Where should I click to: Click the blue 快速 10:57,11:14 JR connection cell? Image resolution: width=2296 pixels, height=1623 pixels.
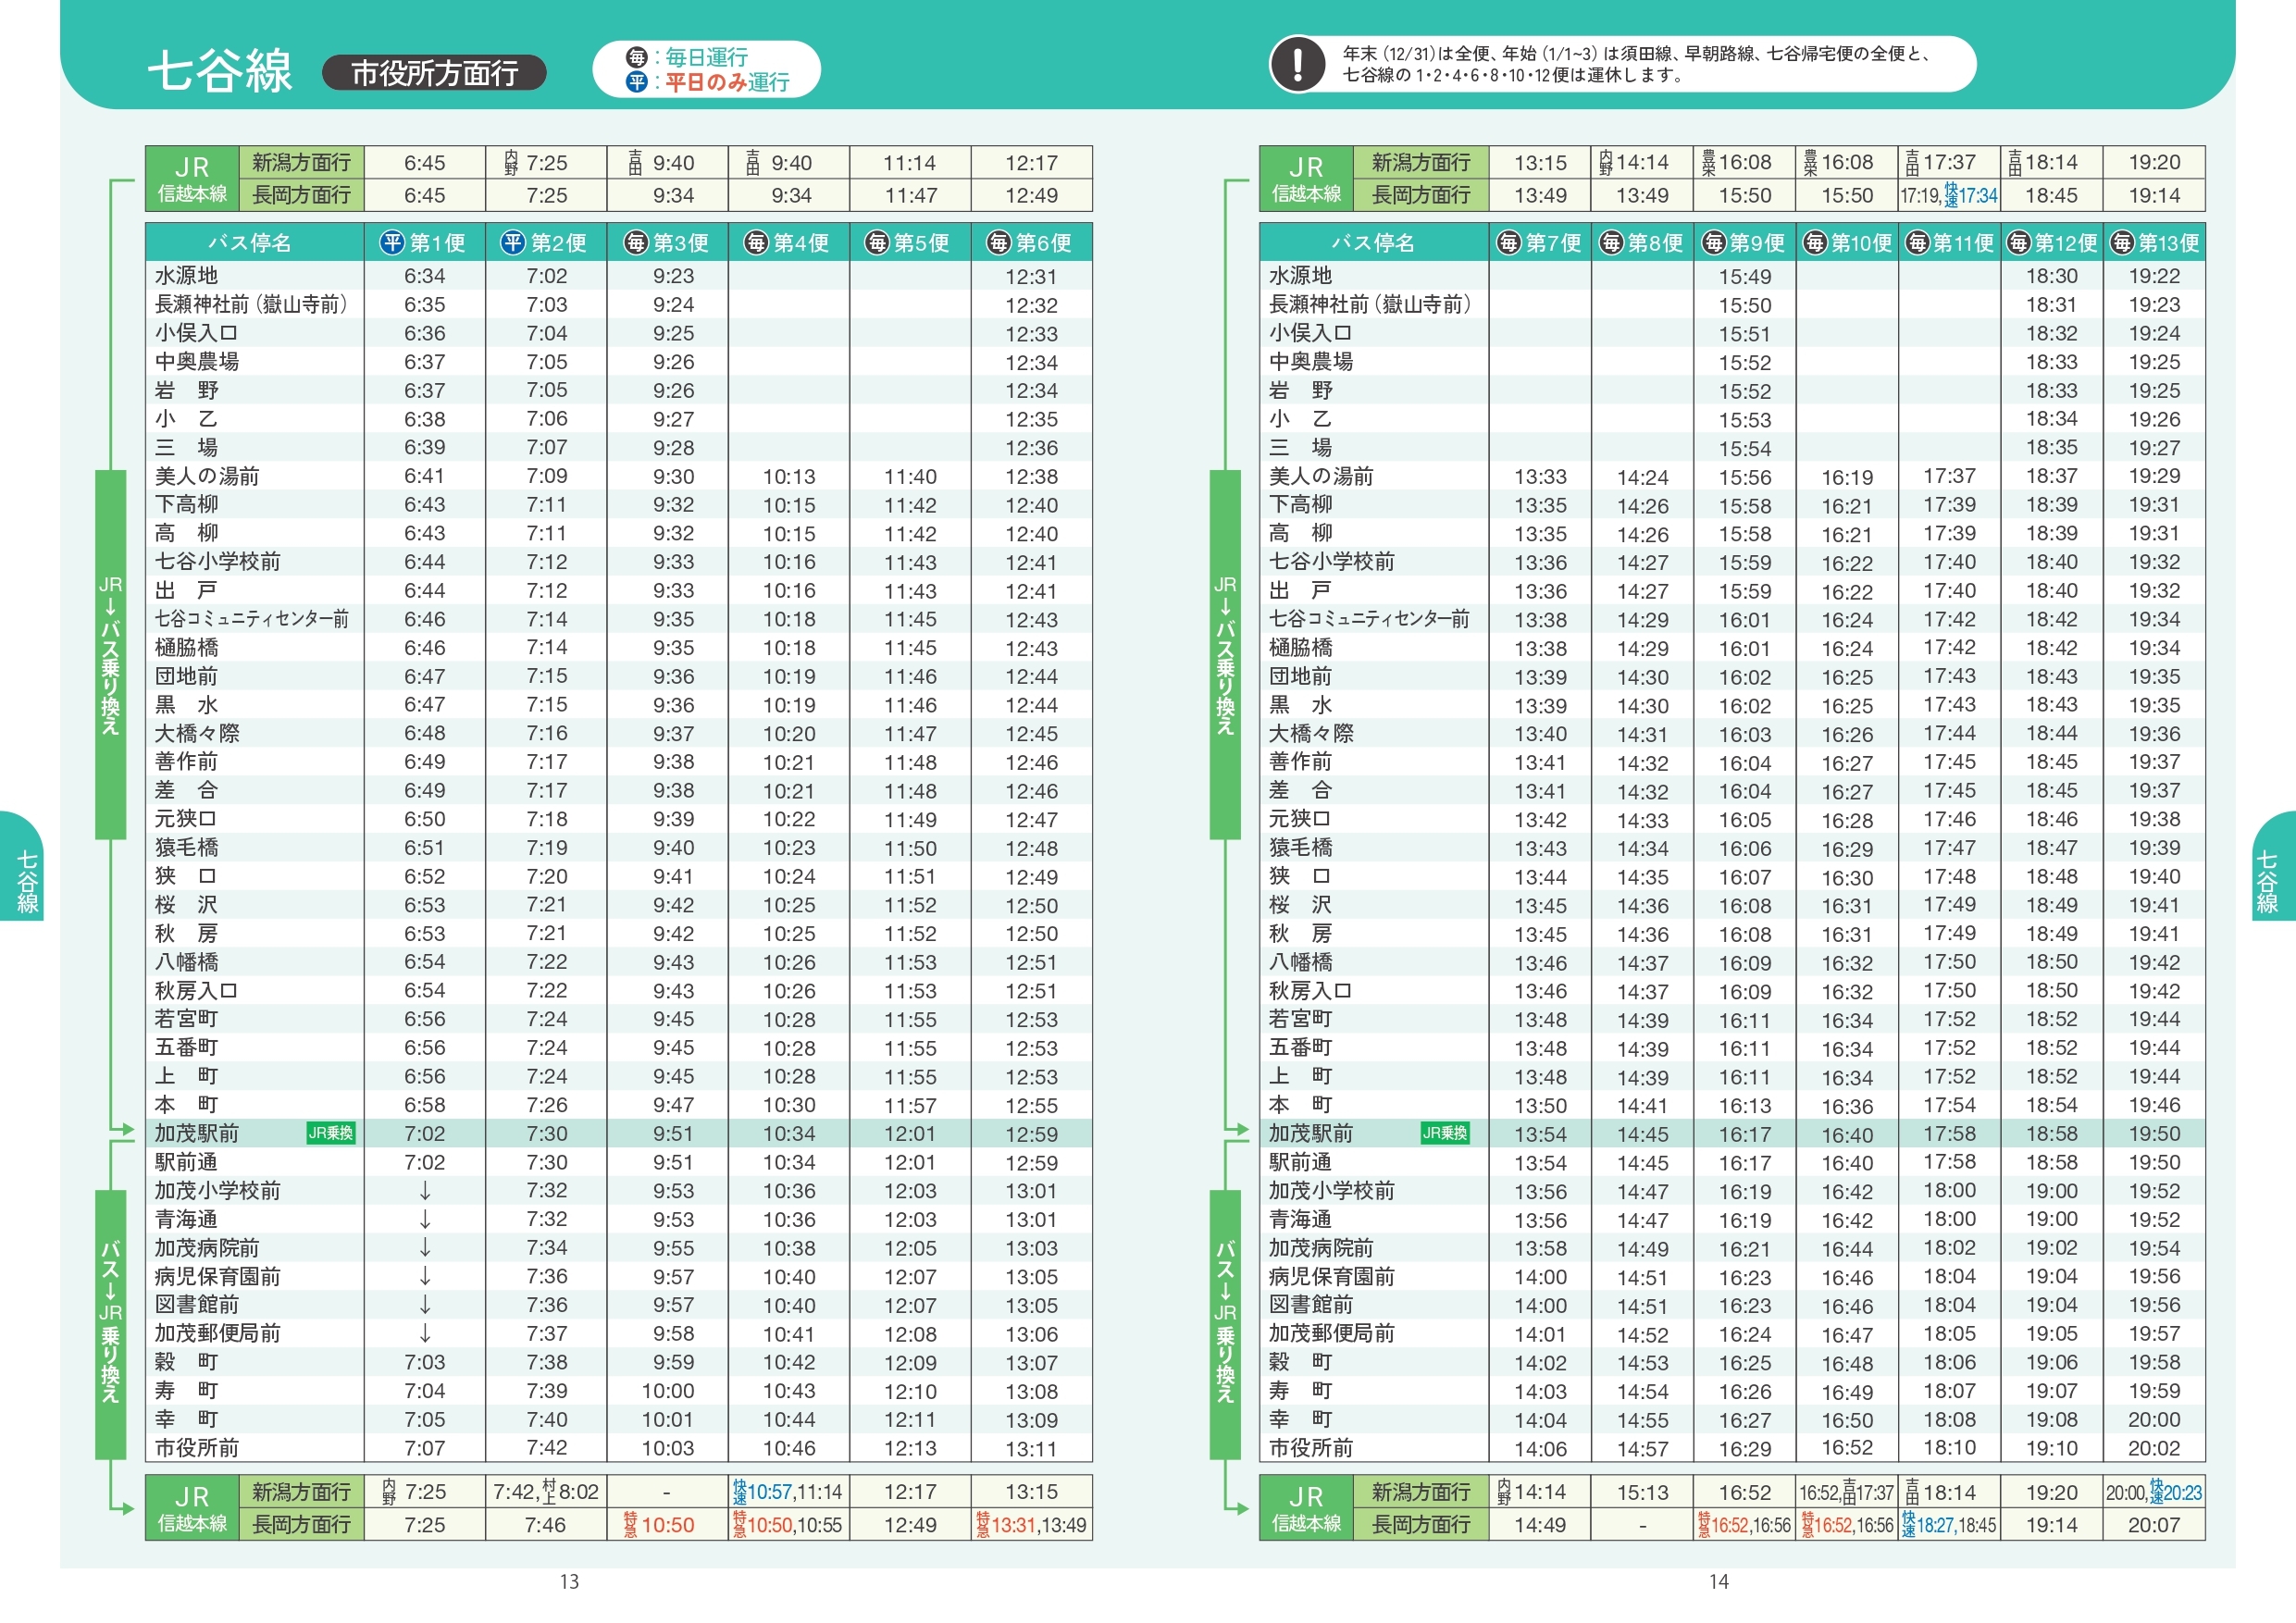click(x=788, y=1492)
